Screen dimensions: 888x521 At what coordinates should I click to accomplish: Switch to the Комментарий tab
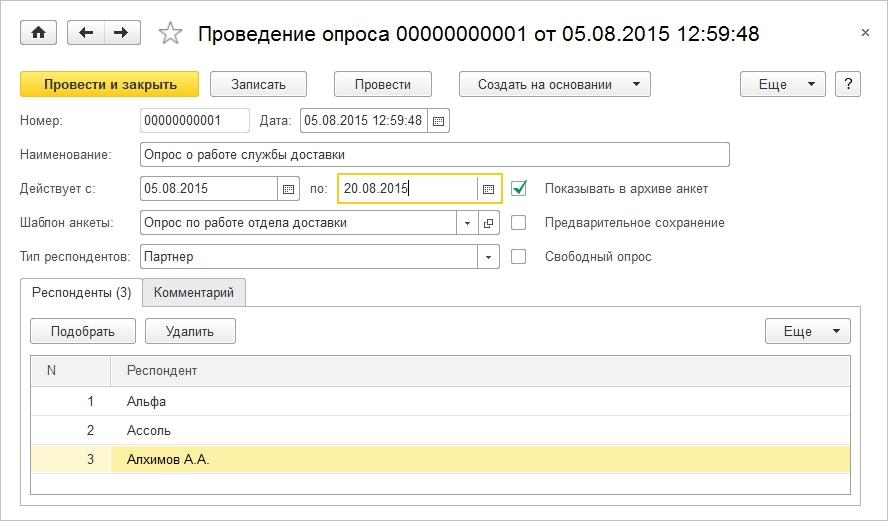coord(194,292)
